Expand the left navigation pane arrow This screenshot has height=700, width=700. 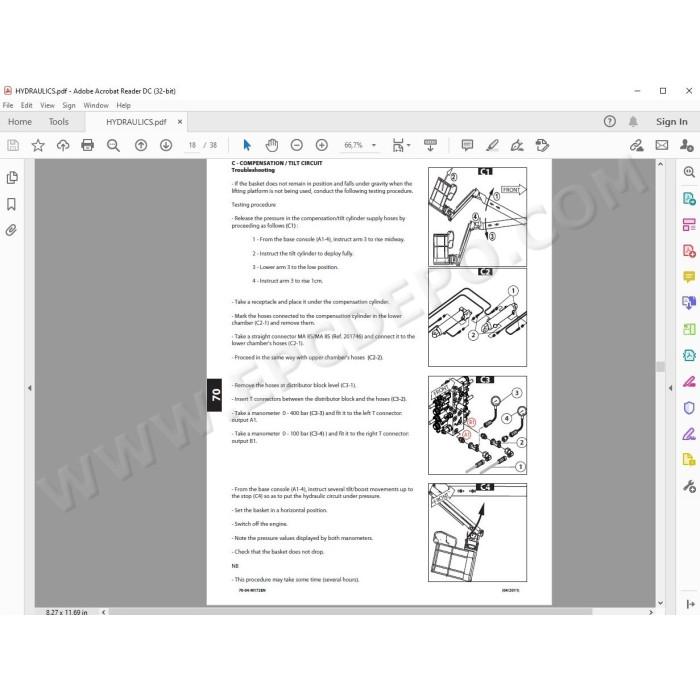click(29, 388)
